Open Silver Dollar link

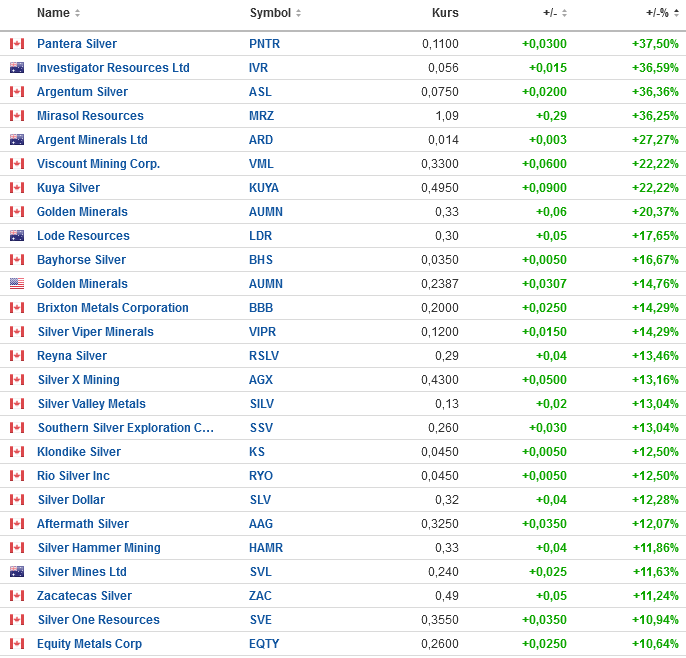(72, 500)
